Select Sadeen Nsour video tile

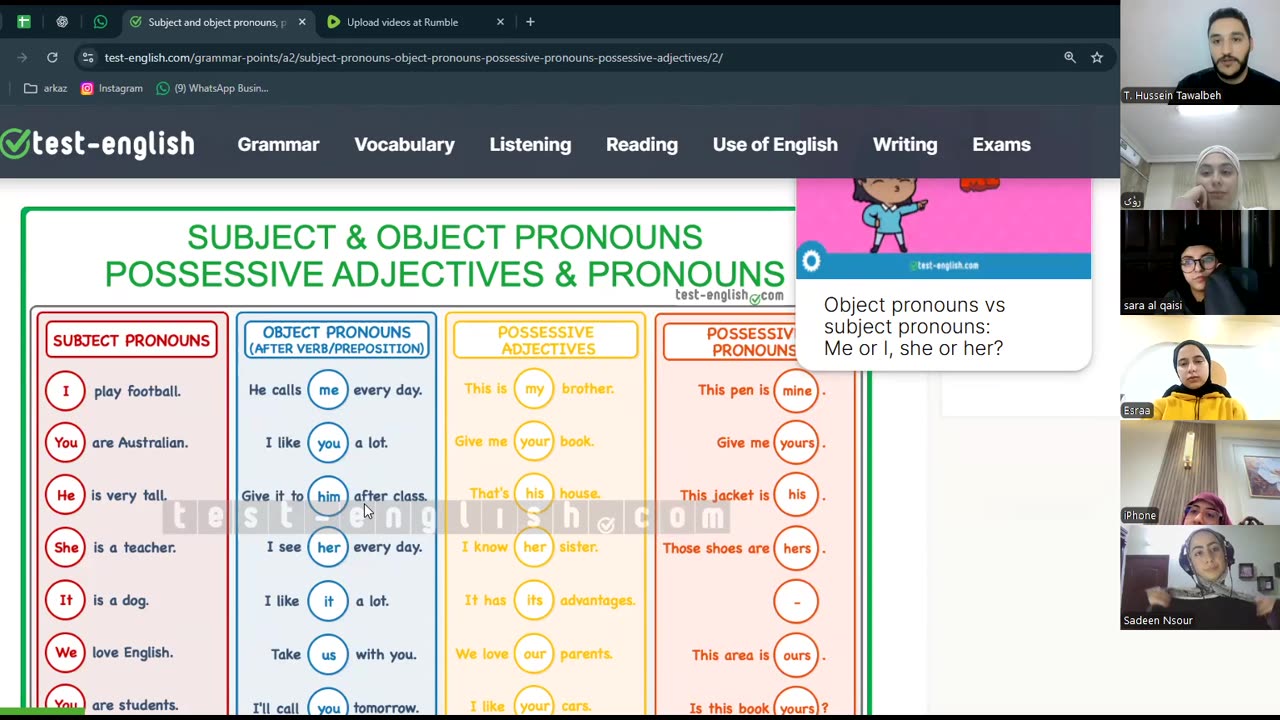click(1200, 577)
